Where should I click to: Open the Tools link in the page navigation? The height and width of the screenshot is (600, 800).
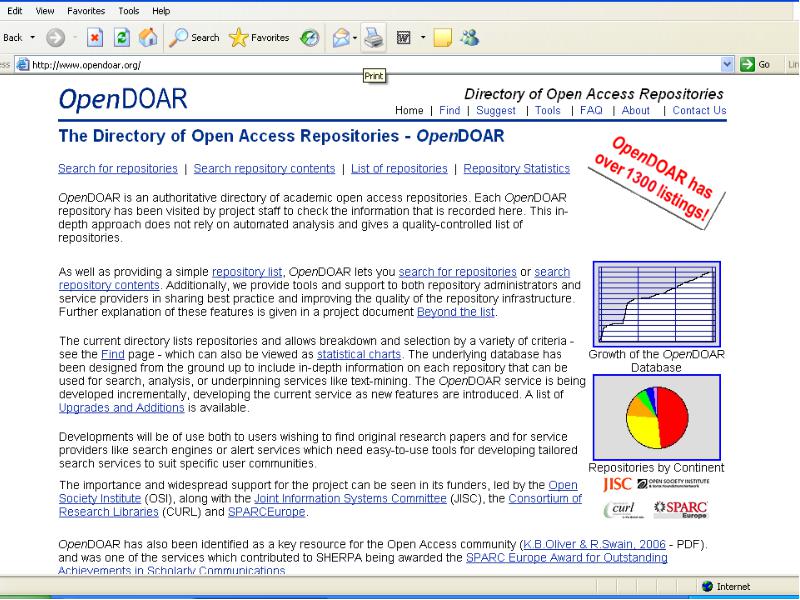(548, 110)
